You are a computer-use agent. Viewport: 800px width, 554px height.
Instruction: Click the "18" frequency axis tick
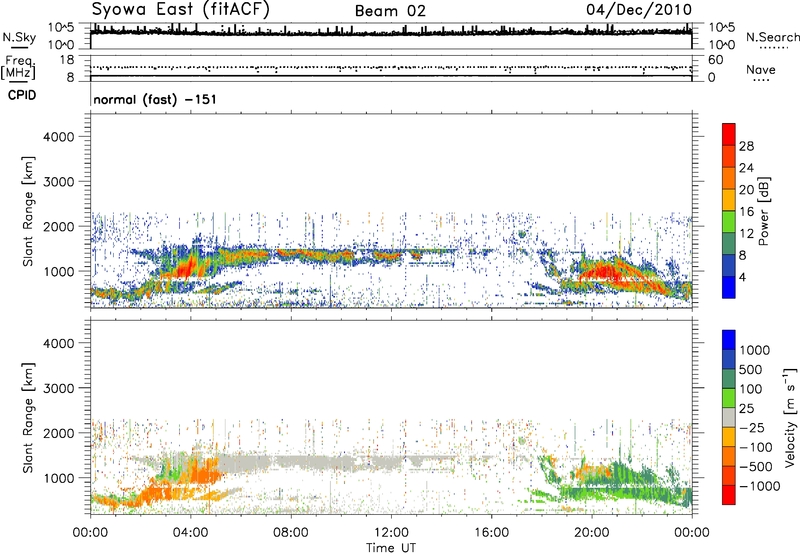click(x=67, y=60)
